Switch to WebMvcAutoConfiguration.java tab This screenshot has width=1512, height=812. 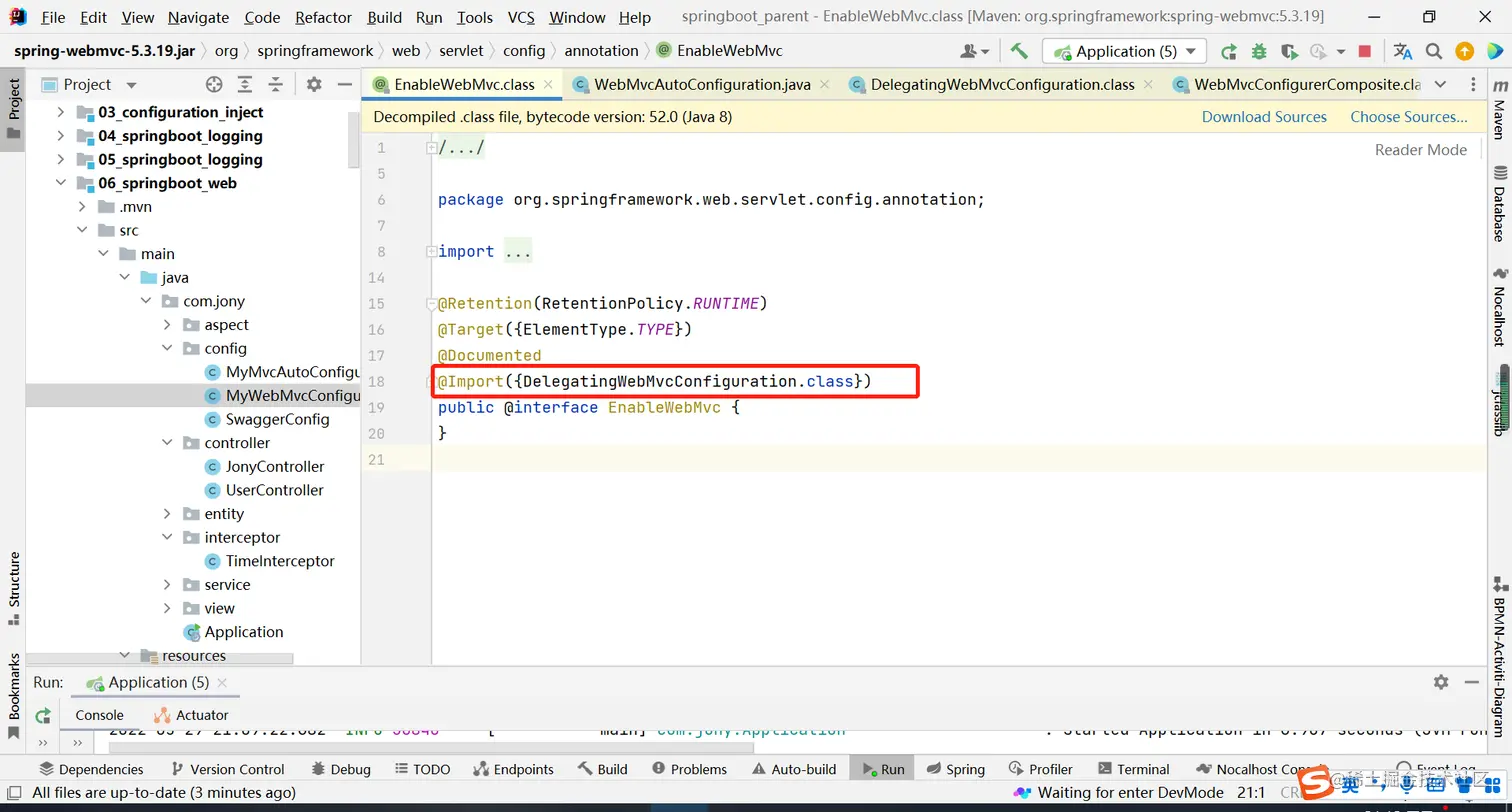[x=702, y=85]
